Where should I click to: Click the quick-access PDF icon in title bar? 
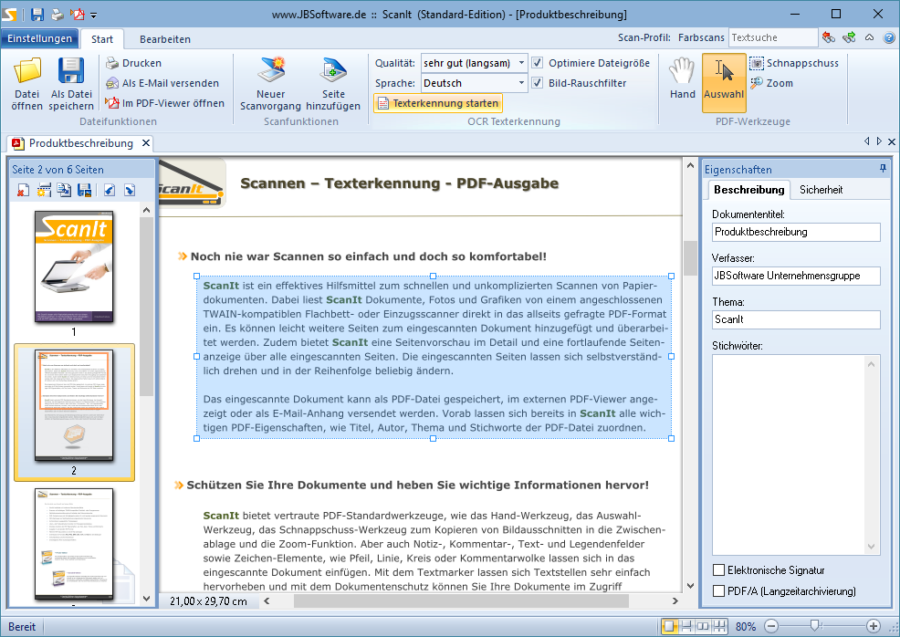click(x=77, y=14)
